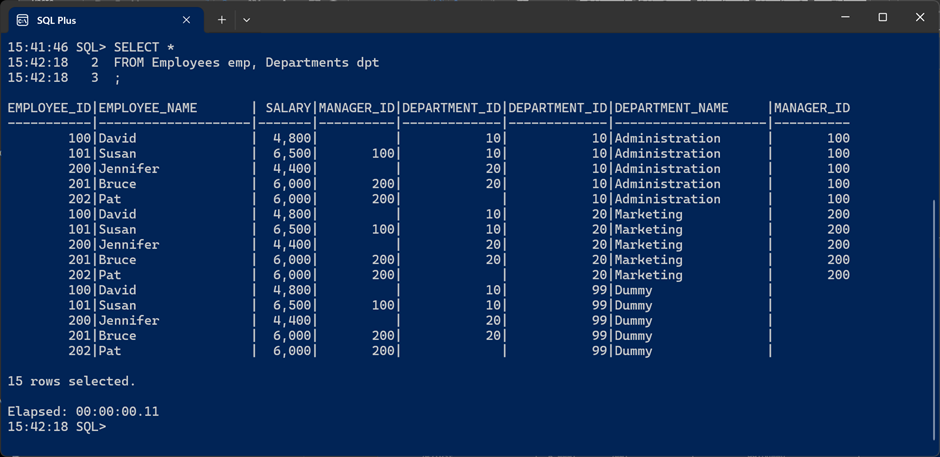The image size is (940, 457).
Task: Click the SQL Plus tab icon
Action: (x=22, y=20)
